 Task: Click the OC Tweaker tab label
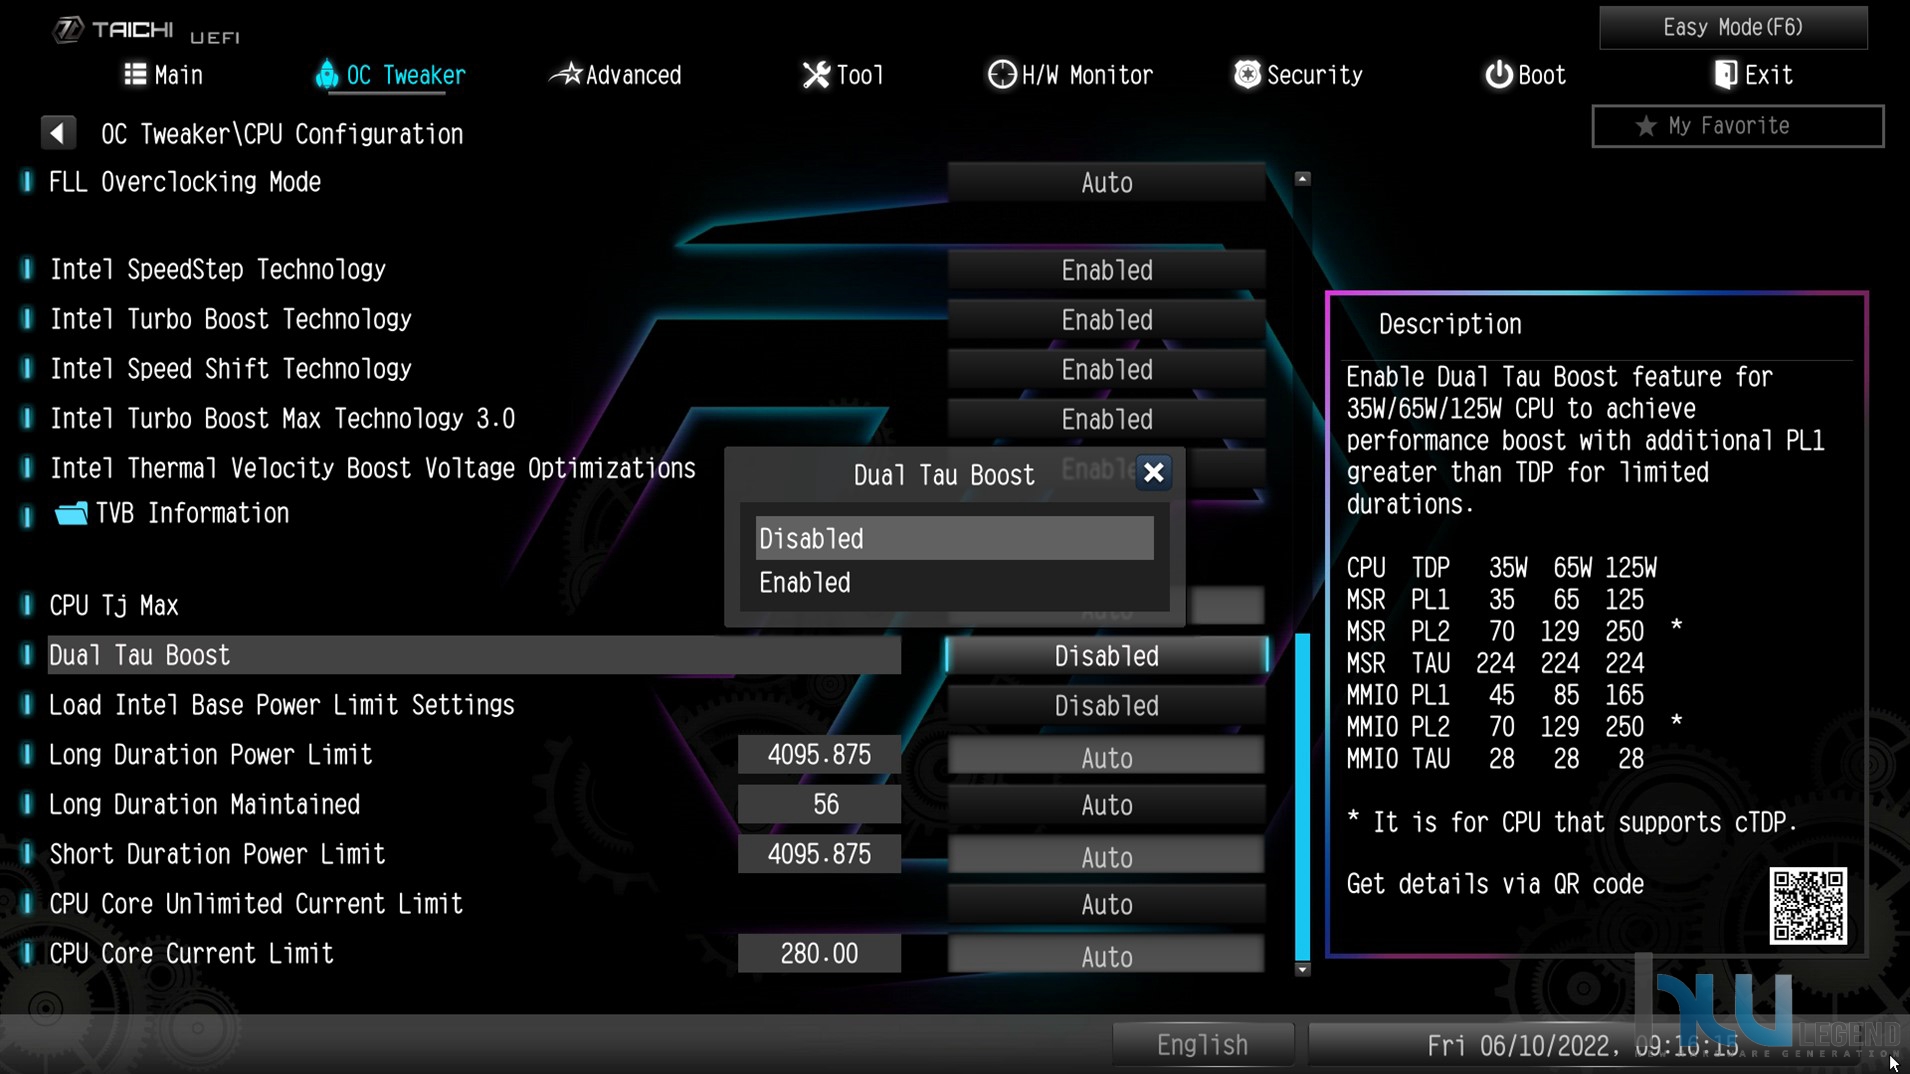pos(406,75)
